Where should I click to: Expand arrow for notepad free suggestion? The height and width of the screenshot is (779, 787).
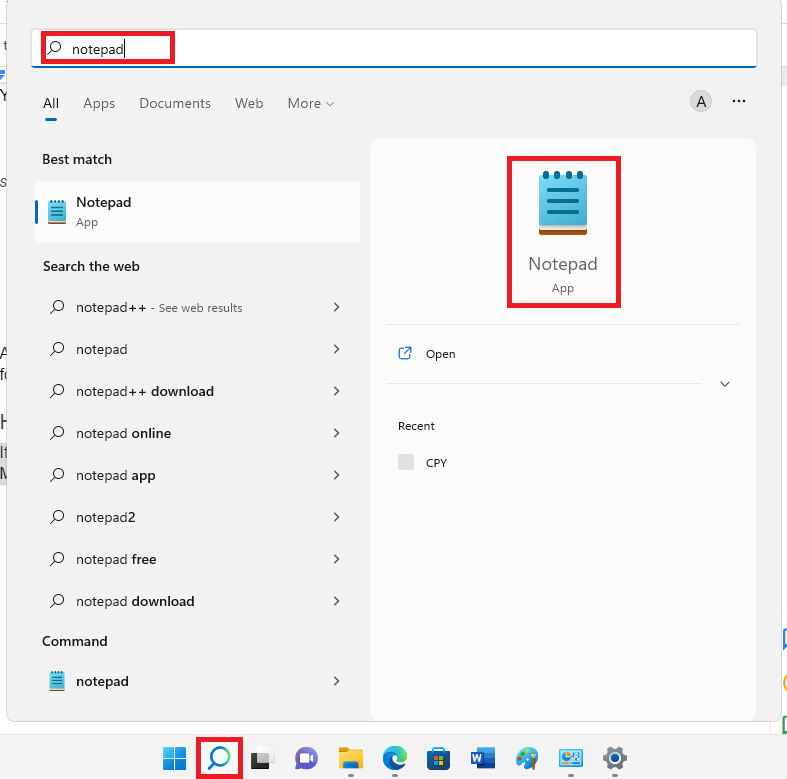[x=336, y=559]
